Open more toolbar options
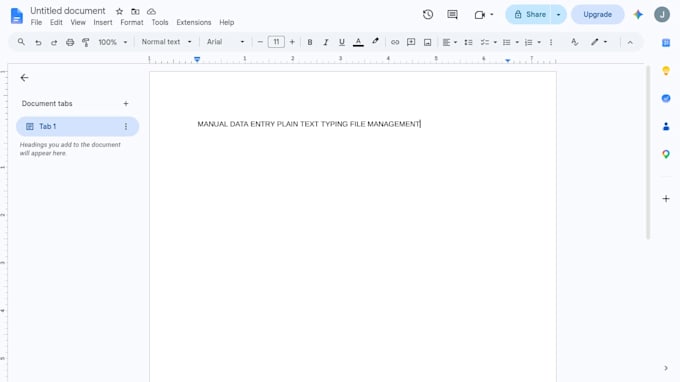Image resolution: width=680 pixels, height=382 pixels. [x=551, y=42]
